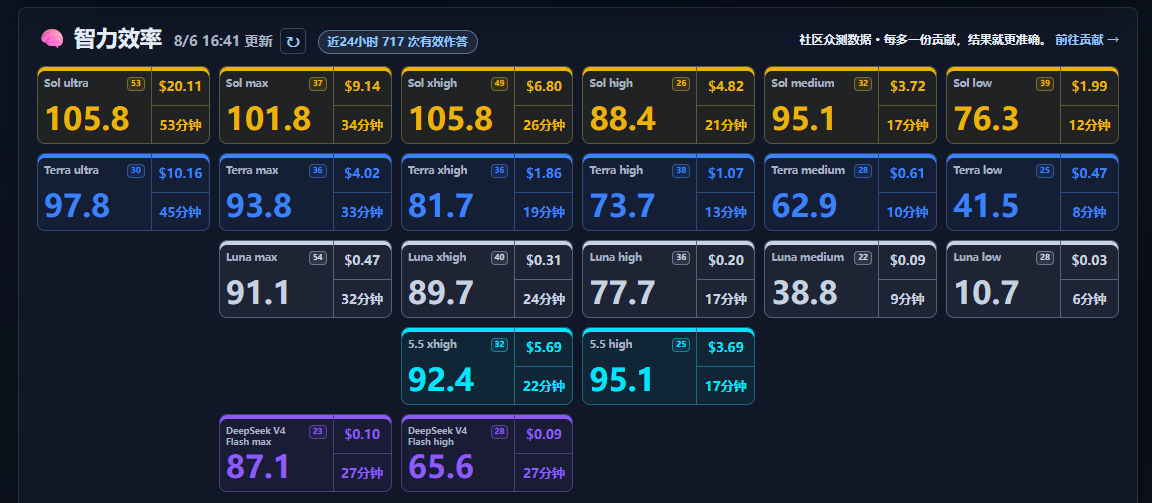The width and height of the screenshot is (1152, 503).
Task: Click the 24-hour valid answers pill
Action: (x=397, y=42)
